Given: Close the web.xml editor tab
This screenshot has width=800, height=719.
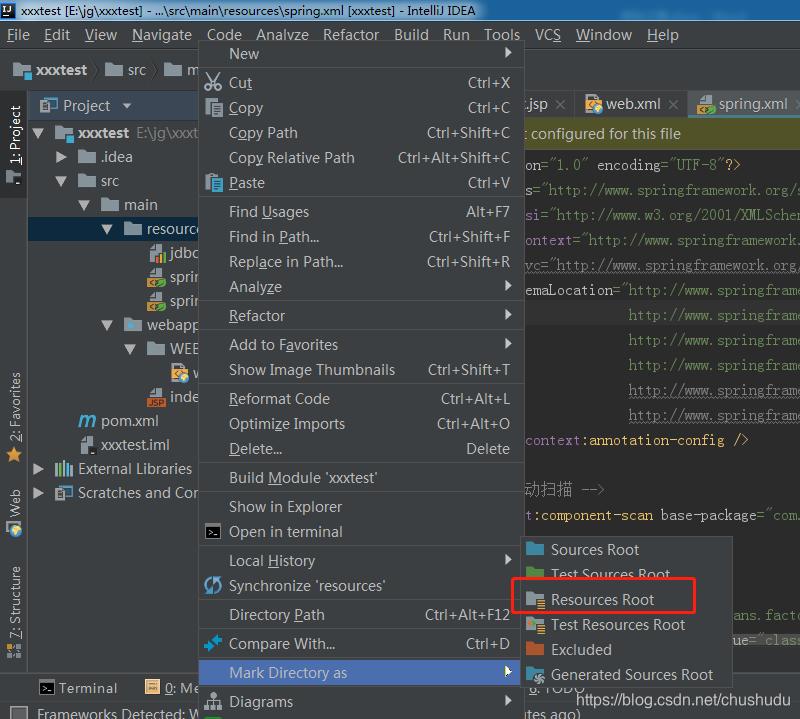Looking at the screenshot, I should 673,105.
